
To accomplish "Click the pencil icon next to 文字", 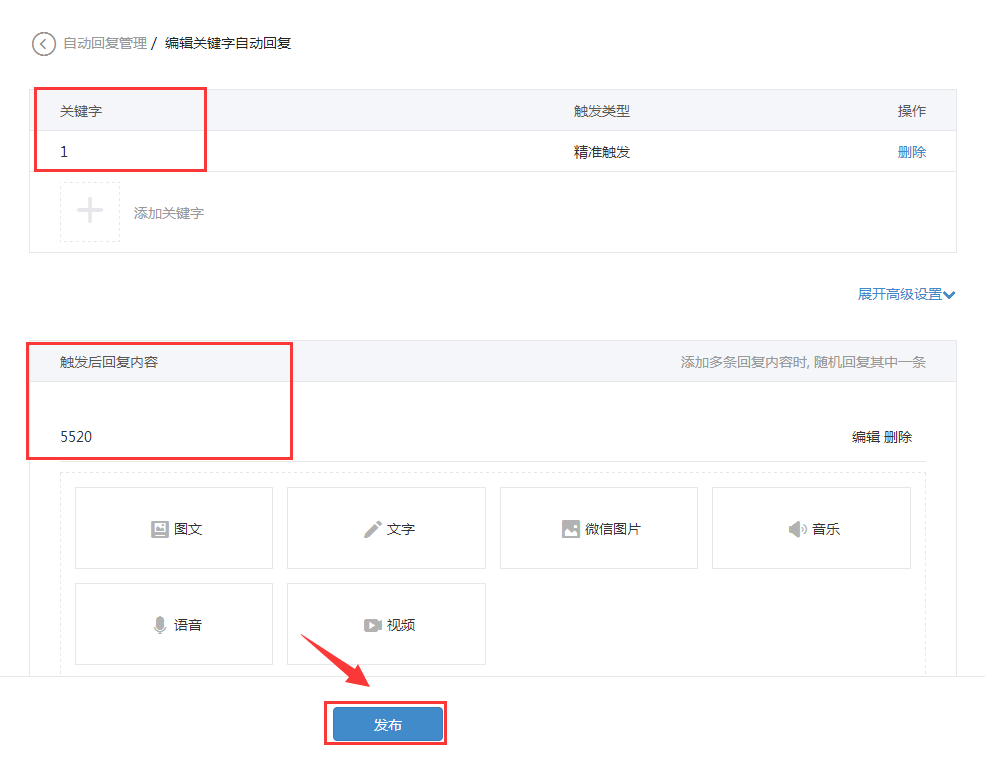I will click(373, 529).
